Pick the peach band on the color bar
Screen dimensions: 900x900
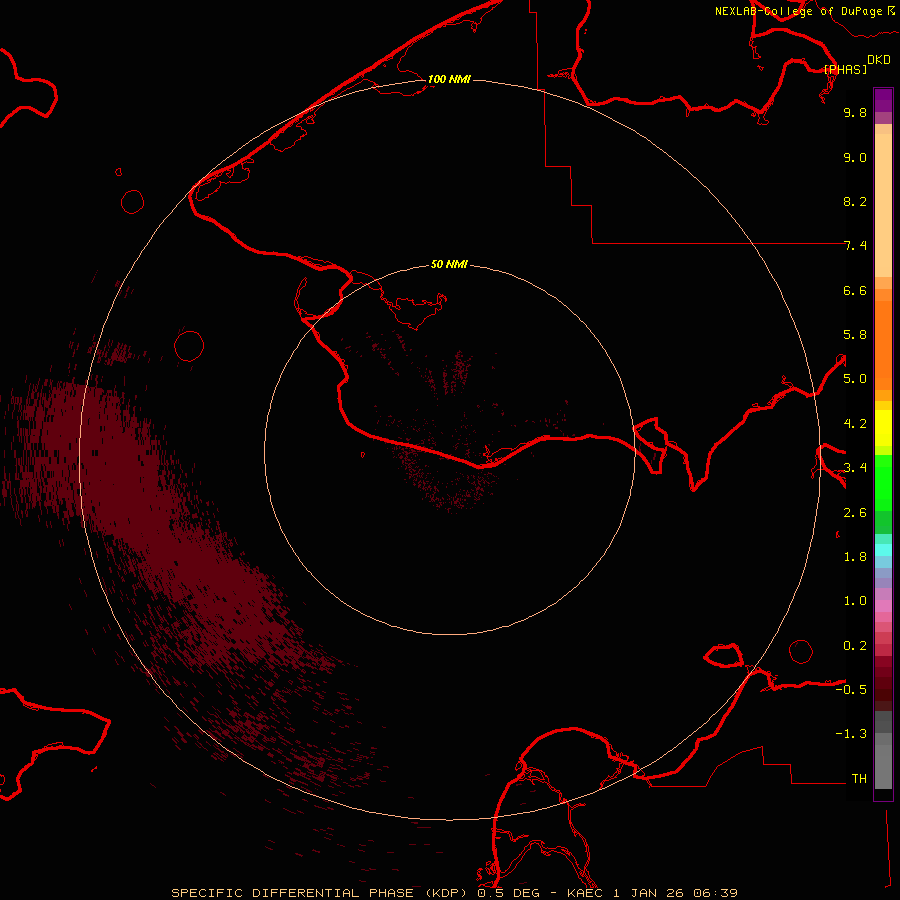click(x=883, y=205)
